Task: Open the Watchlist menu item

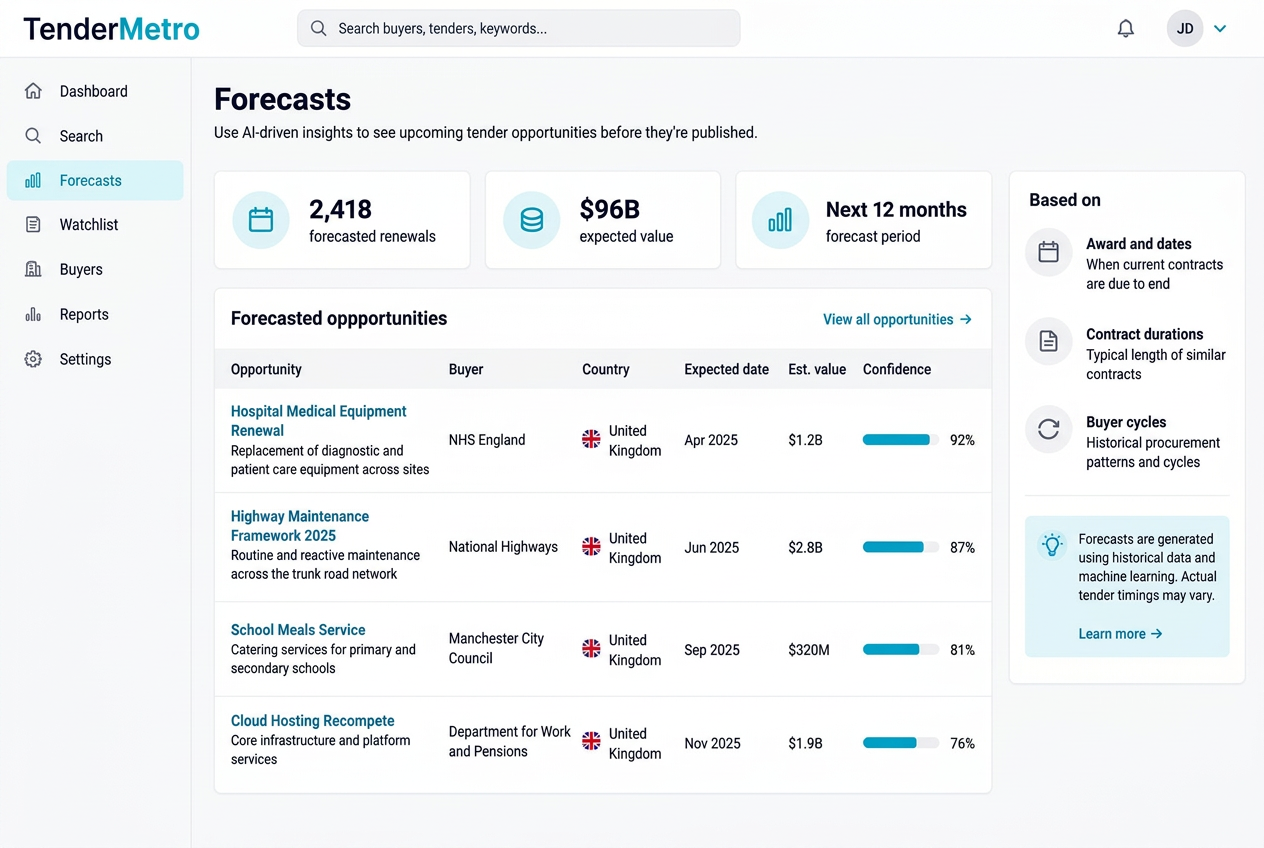Action: pos(95,225)
